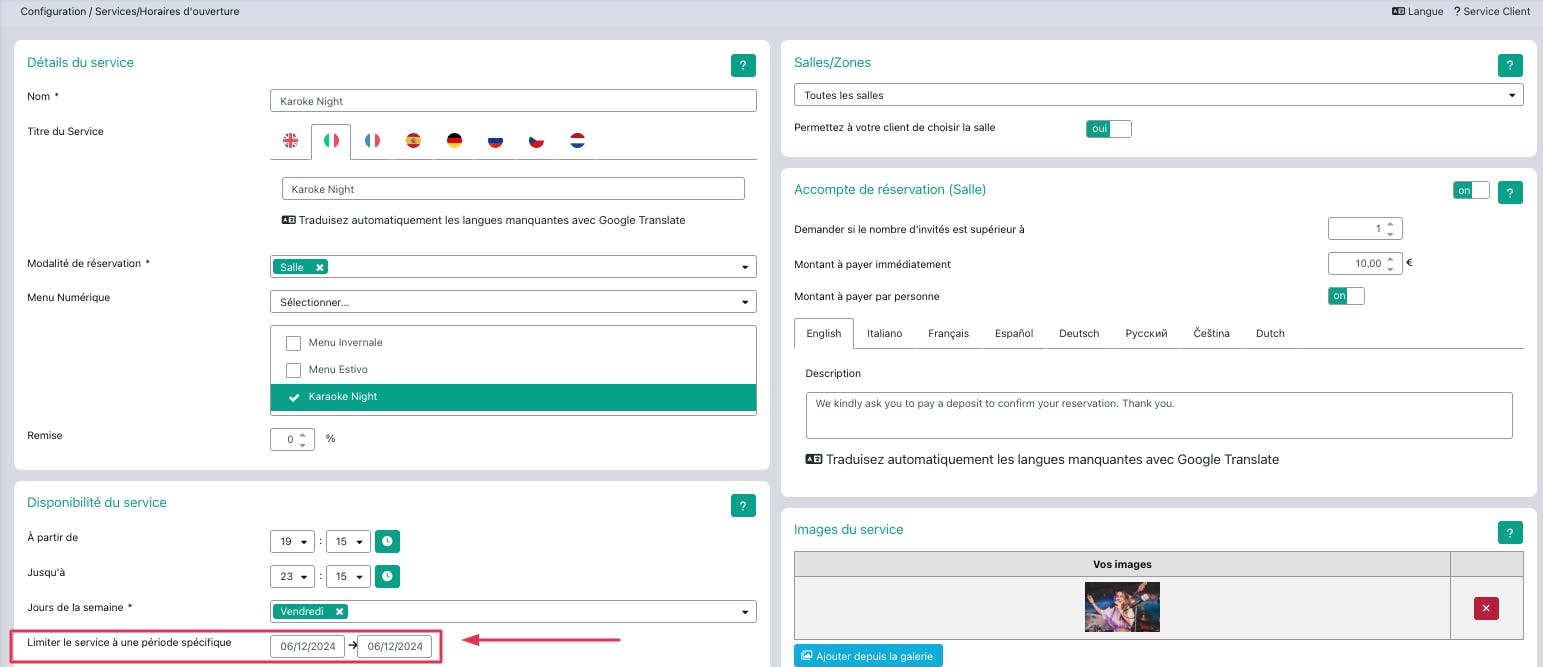Switch to the Čeština description tab
The image size is (1543, 667).
pyautogui.click(x=1211, y=333)
